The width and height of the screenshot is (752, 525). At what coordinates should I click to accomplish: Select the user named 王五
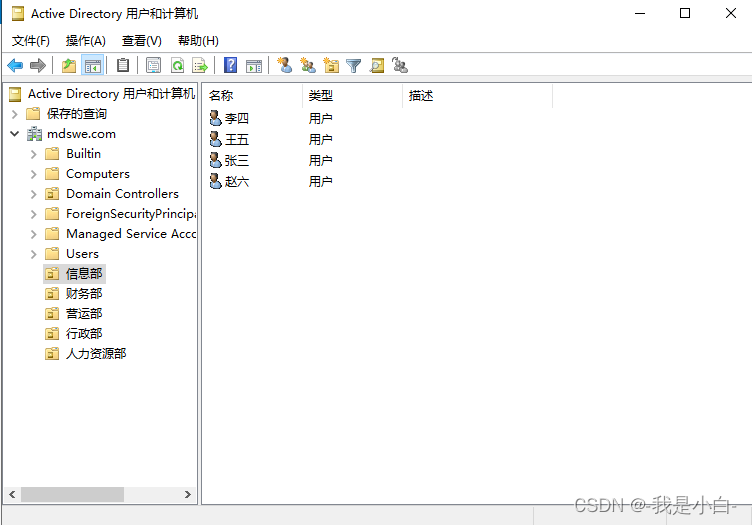pyautogui.click(x=236, y=139)
